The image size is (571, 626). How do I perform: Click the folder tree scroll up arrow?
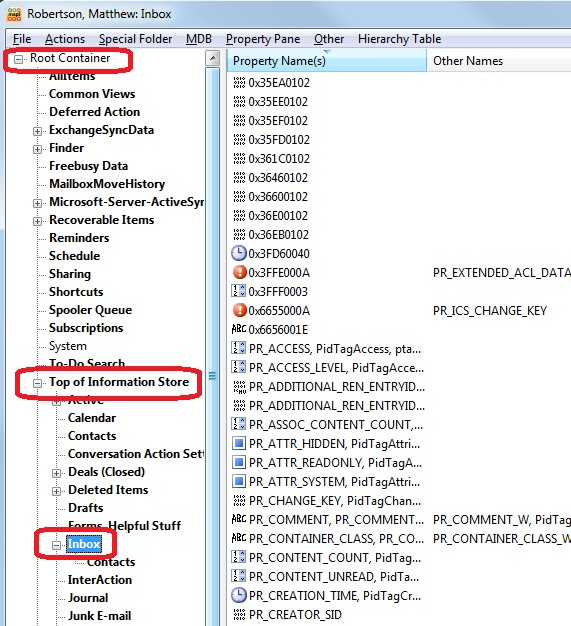coord(213,58)
